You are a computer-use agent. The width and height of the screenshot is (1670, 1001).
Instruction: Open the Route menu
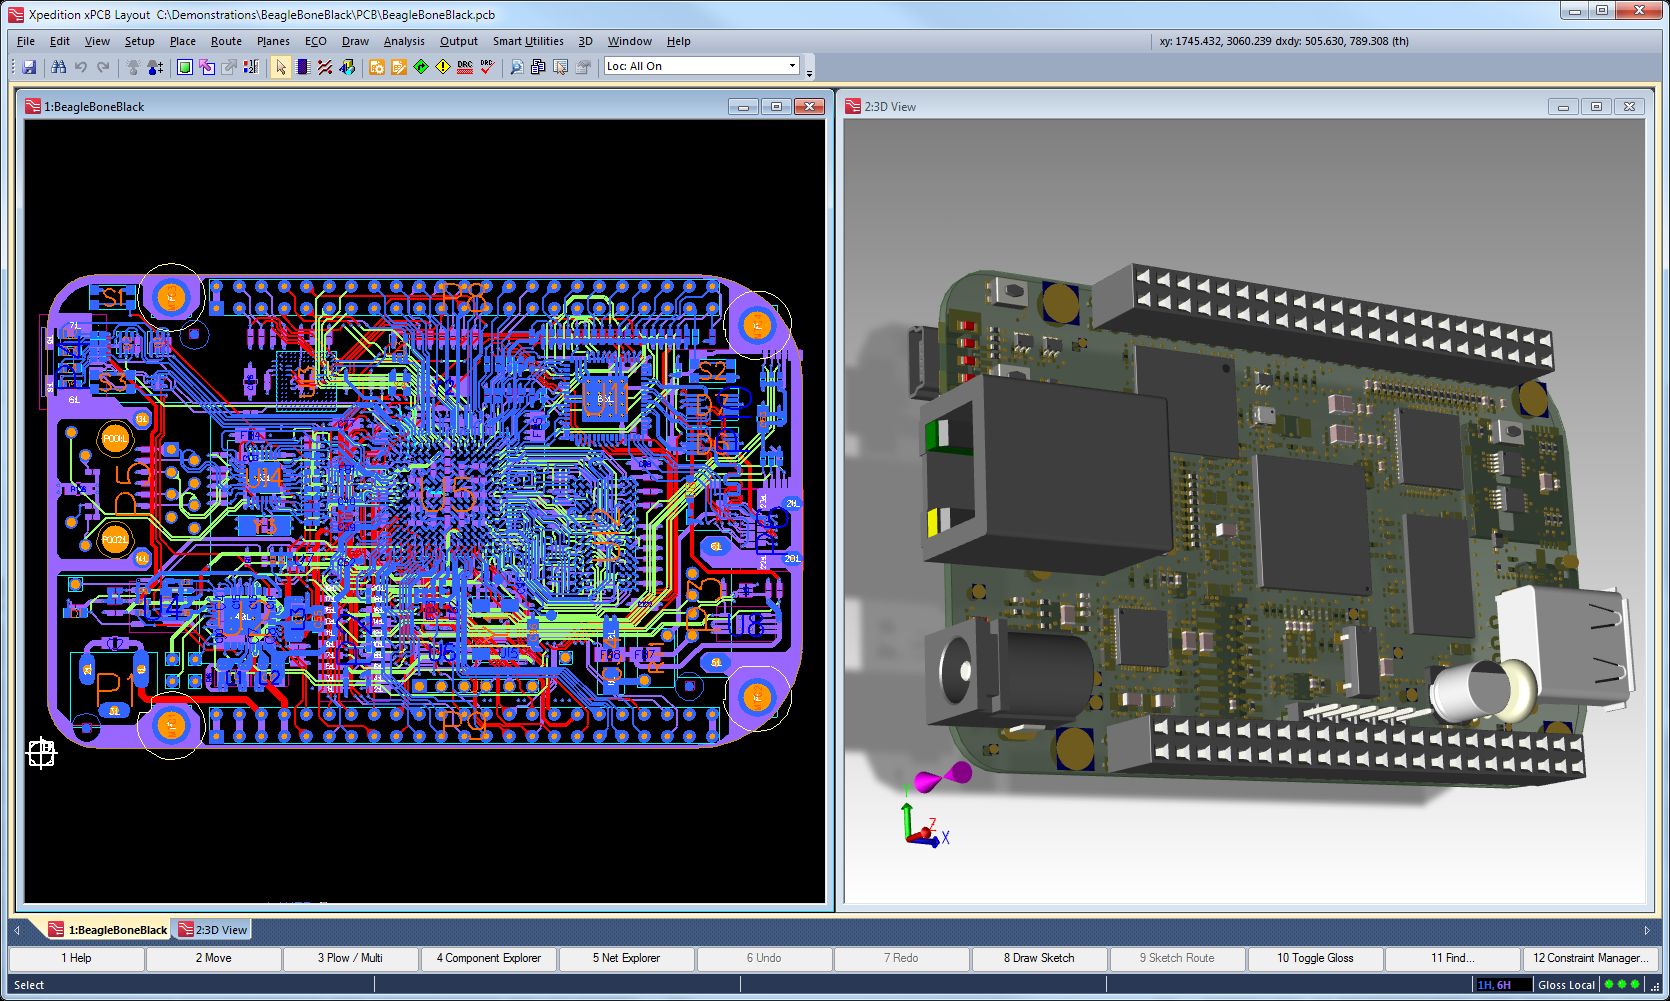click(x=225, y=41)
